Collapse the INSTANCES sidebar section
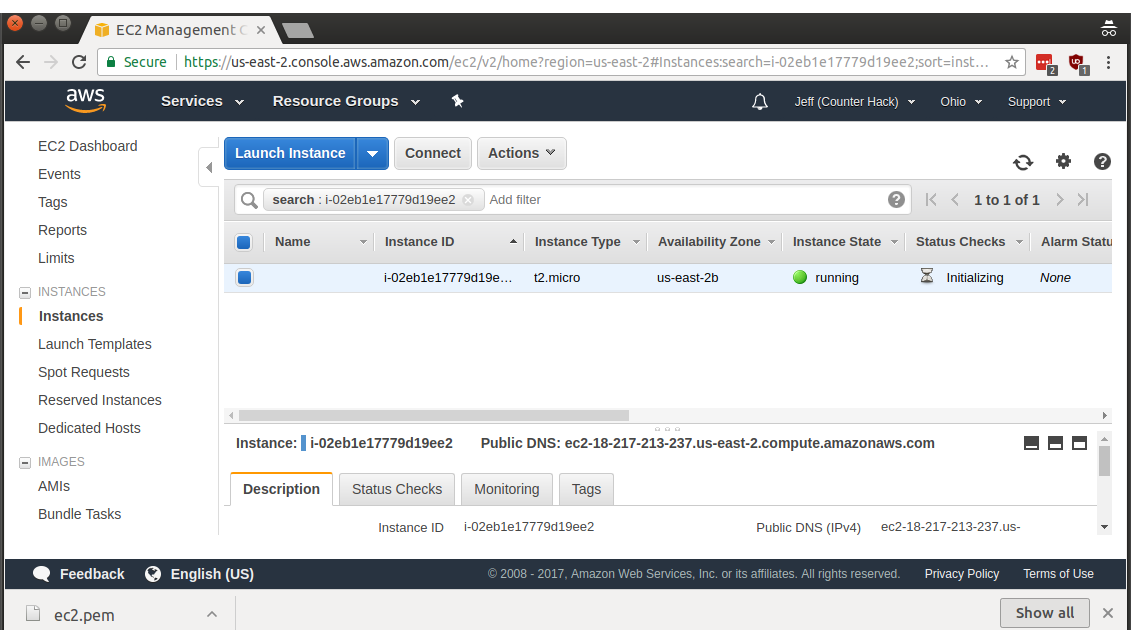This screenshot has width=1131, height=643. (x=25, y=292)
